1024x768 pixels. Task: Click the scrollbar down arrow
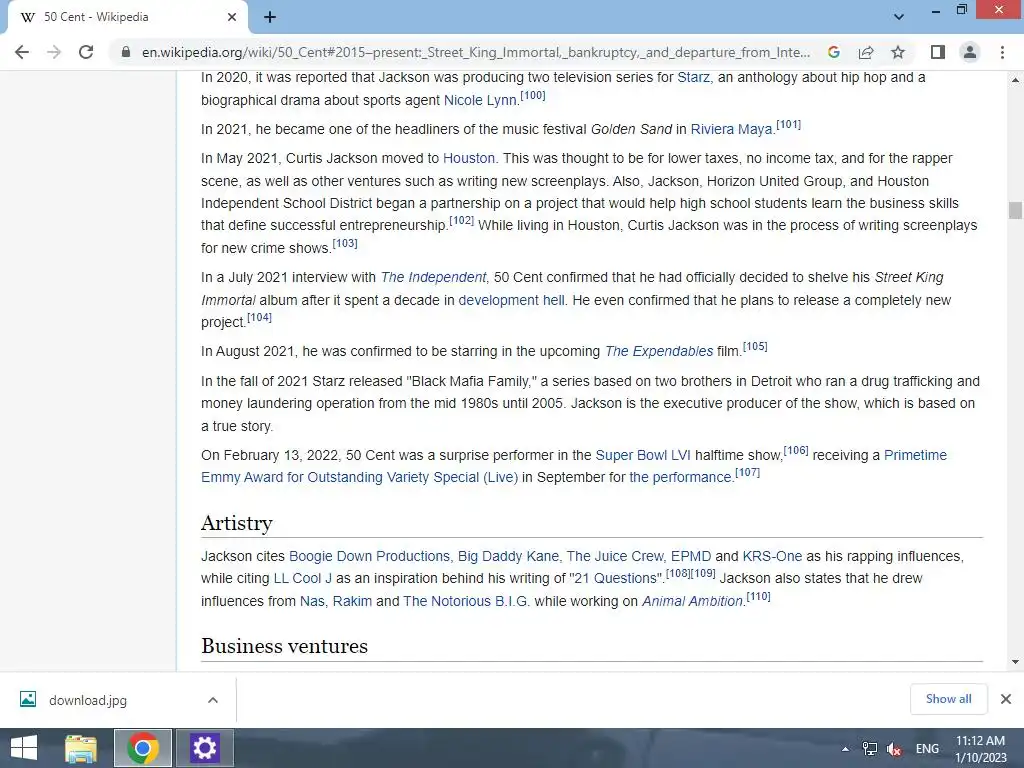point(1015,662)
